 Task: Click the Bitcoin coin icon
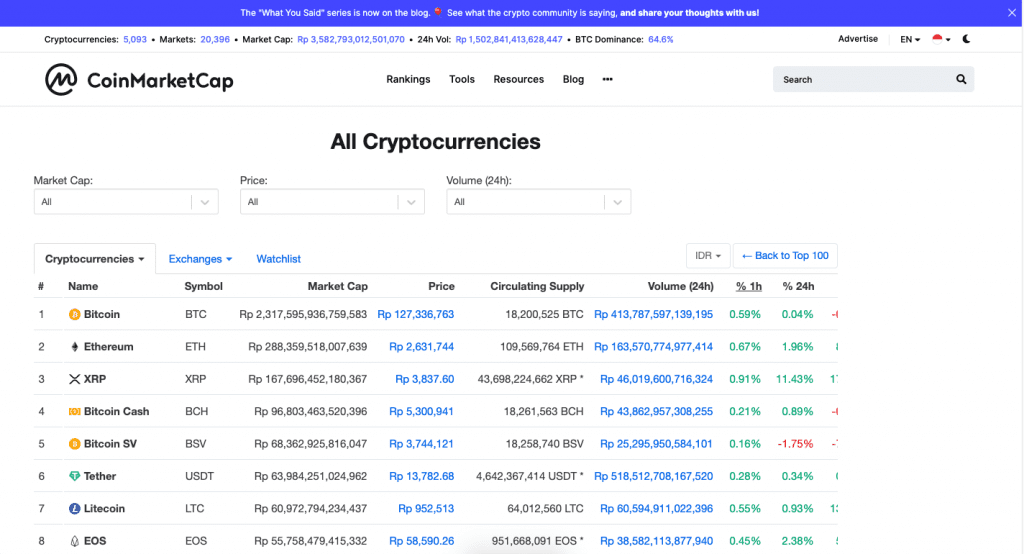pos(74,314)
